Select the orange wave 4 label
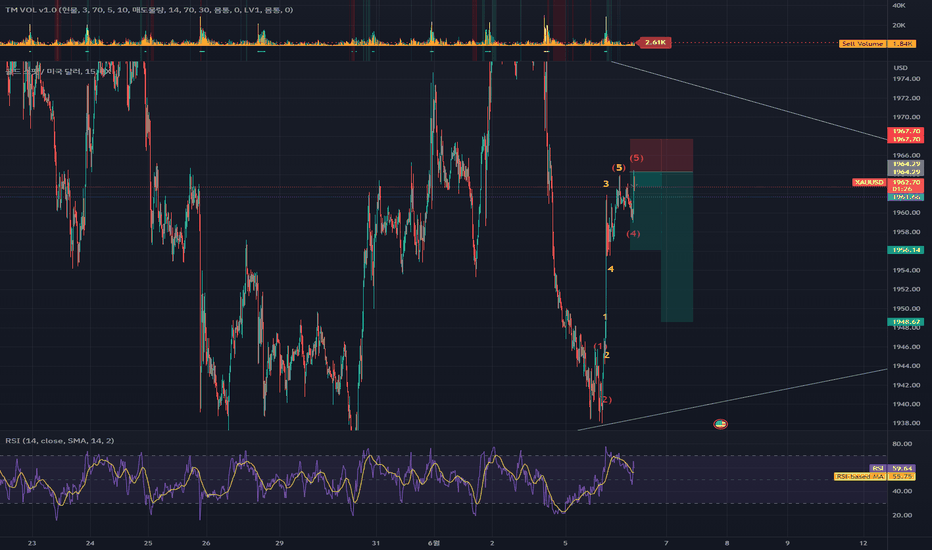932x550 pixels. tap(610, 269)
